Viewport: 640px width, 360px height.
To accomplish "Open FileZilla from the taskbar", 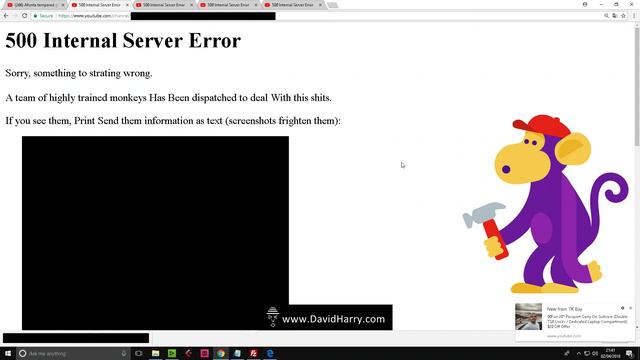I will 253,353.
